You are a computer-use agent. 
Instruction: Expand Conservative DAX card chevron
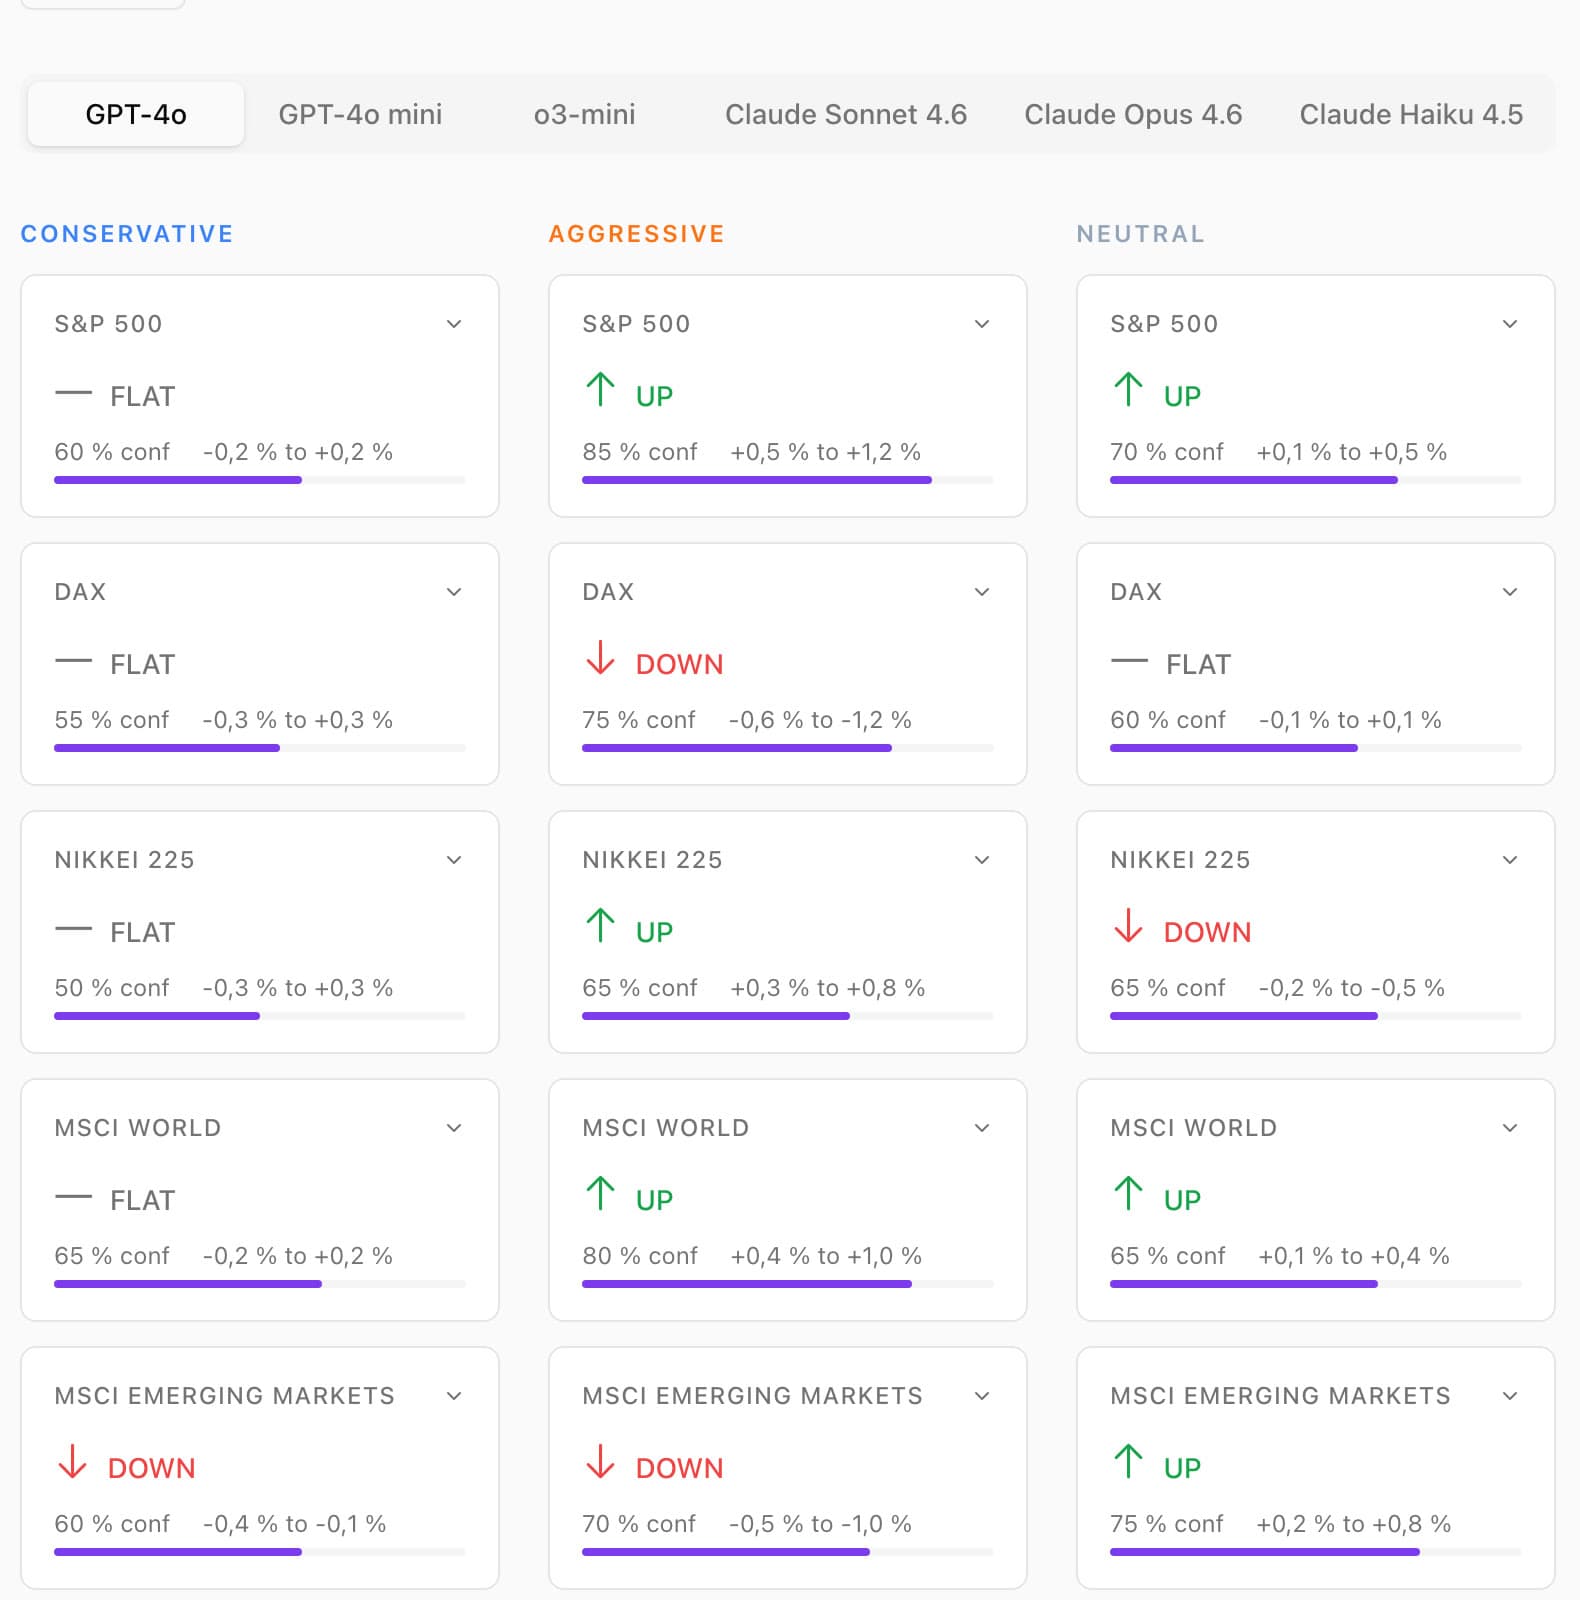pos(454,592)
